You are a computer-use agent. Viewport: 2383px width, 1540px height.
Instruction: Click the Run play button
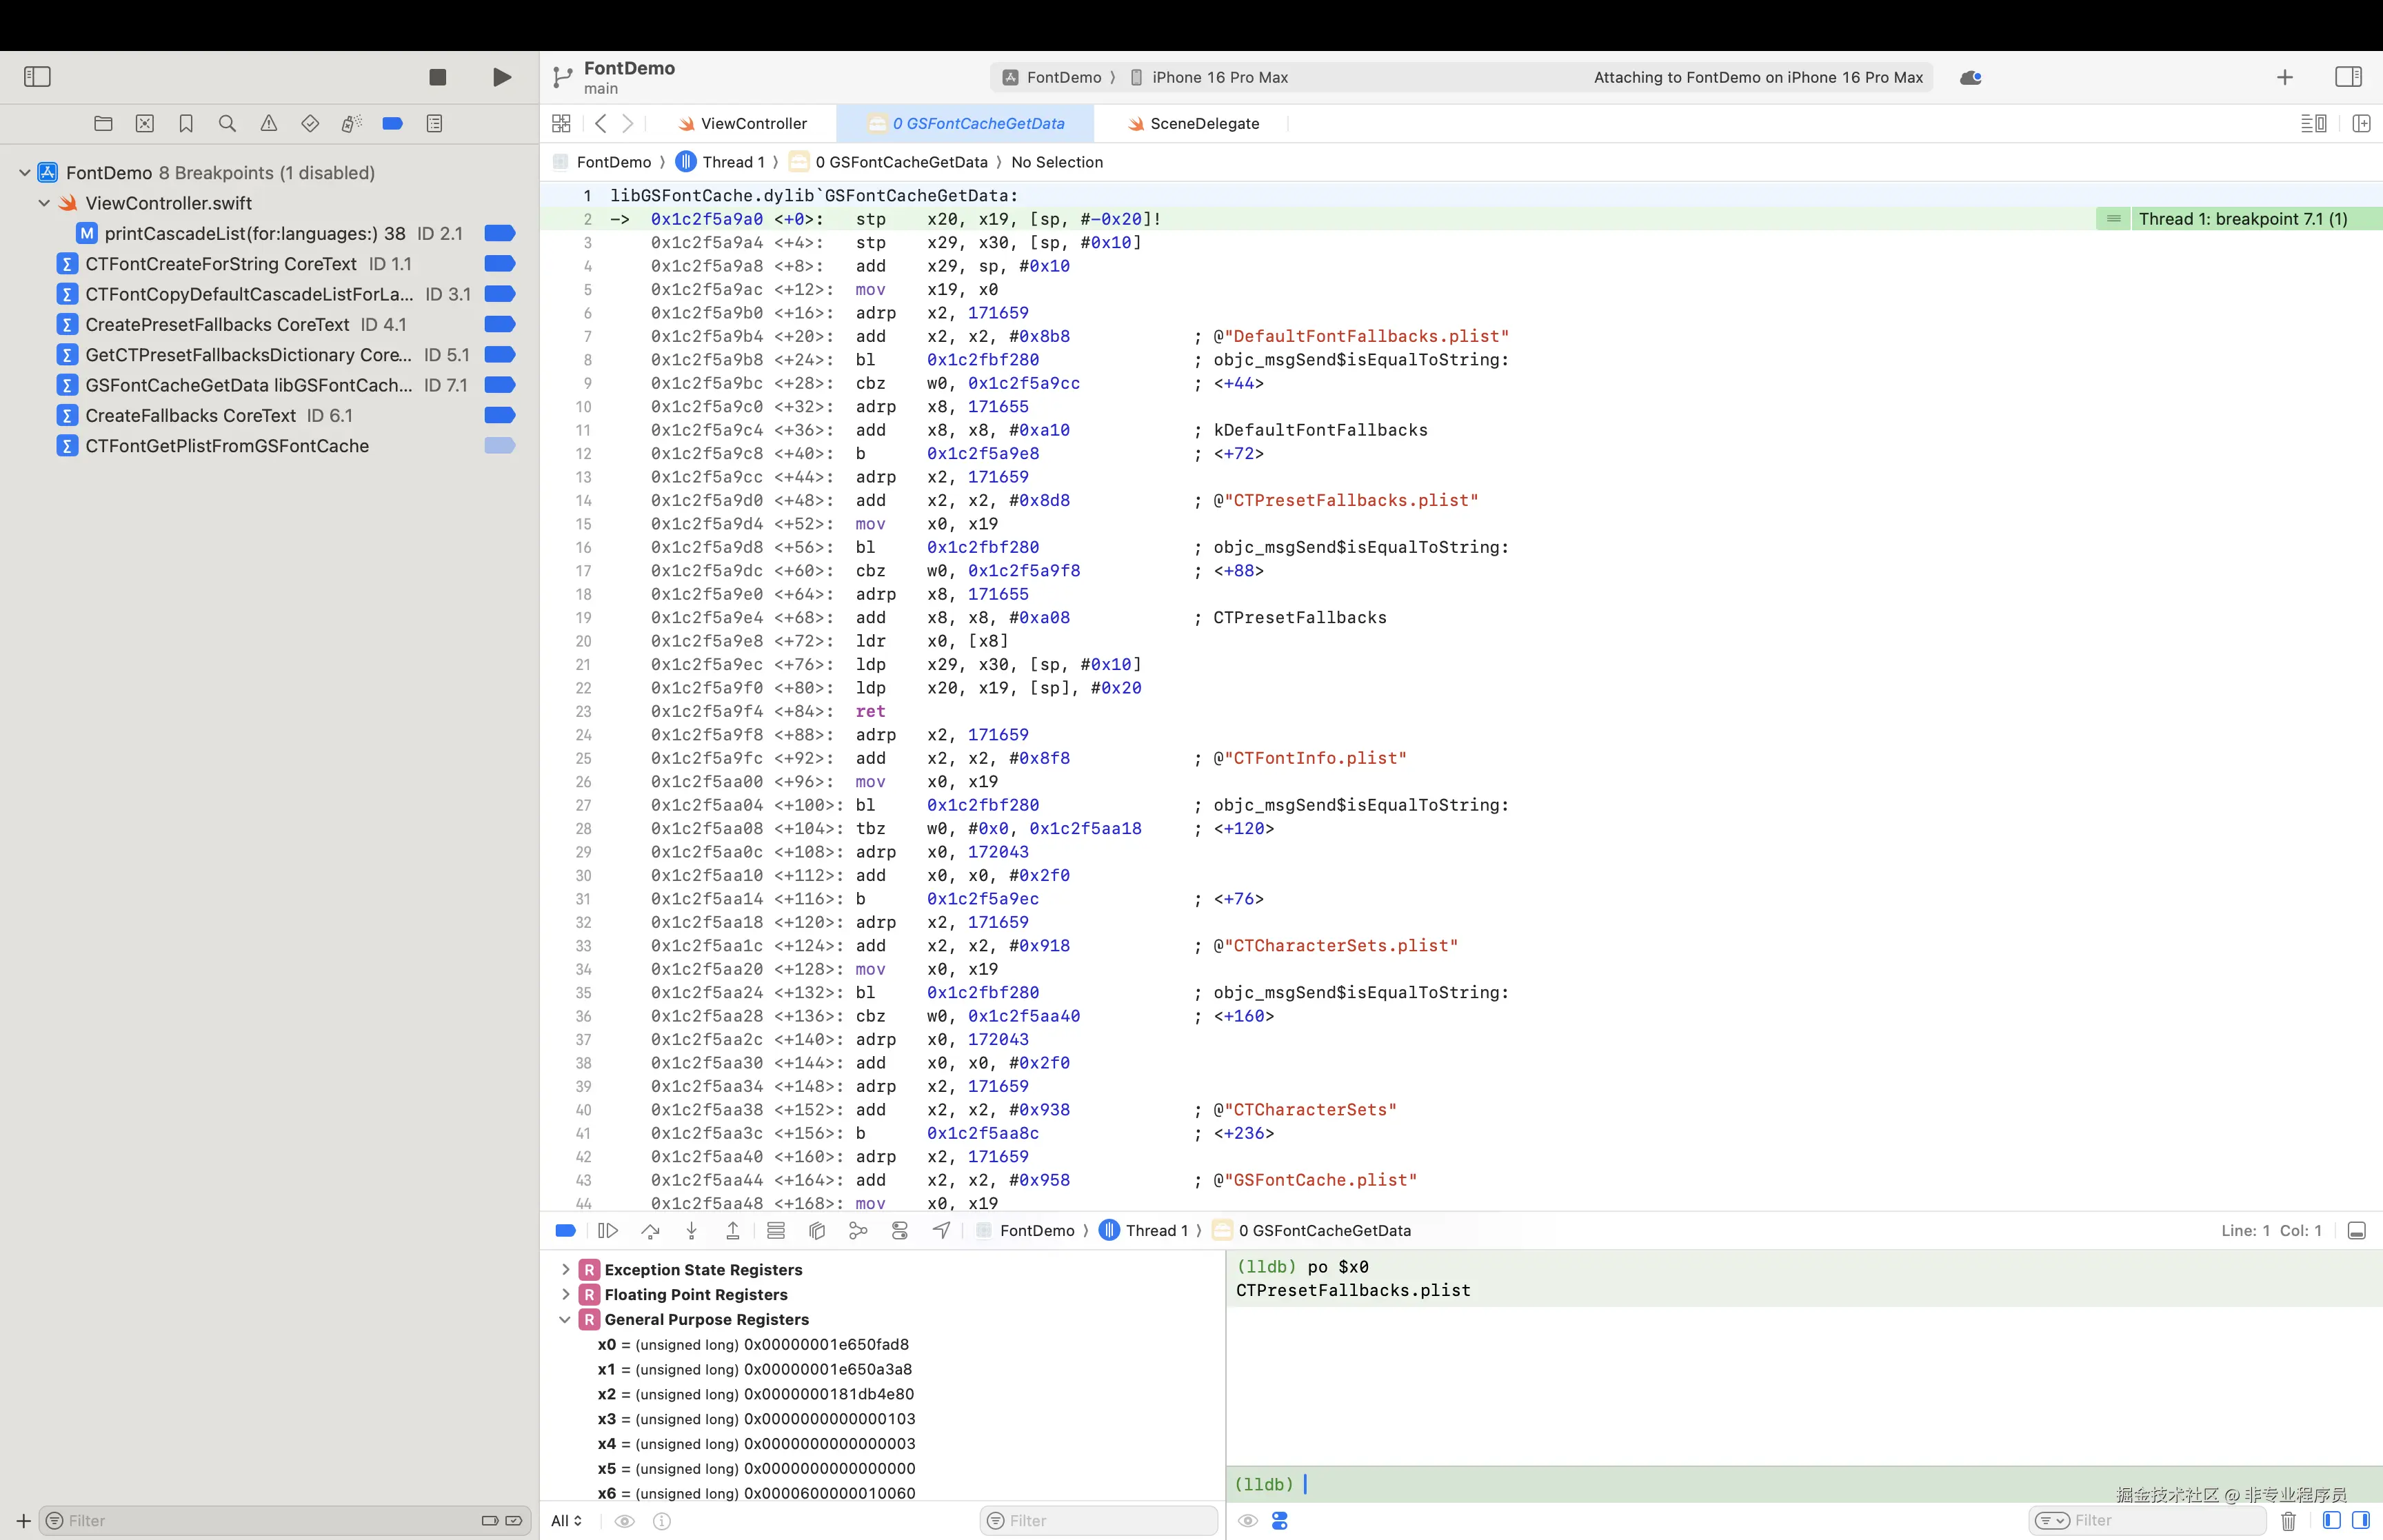pos(502,77)
